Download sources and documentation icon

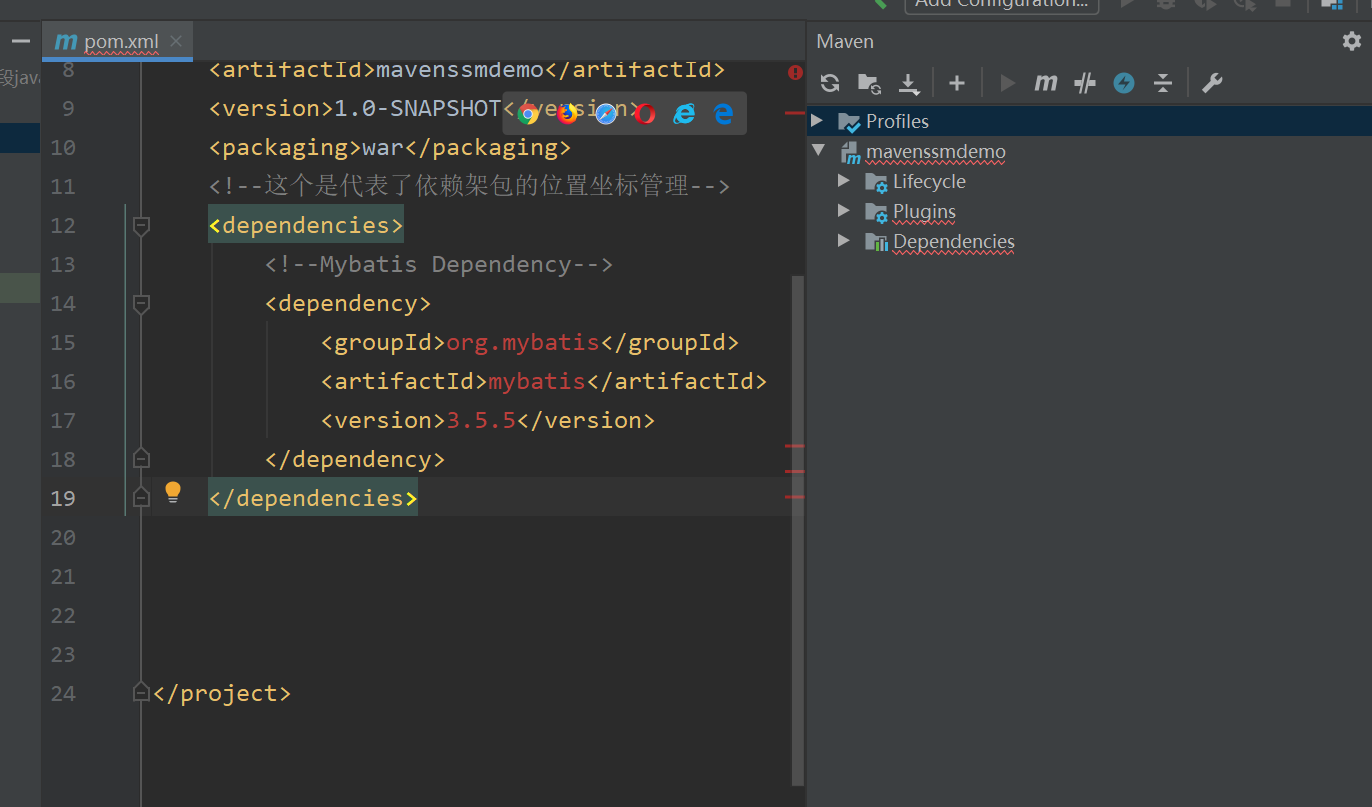pyautogui.click(x=908, y=83)
